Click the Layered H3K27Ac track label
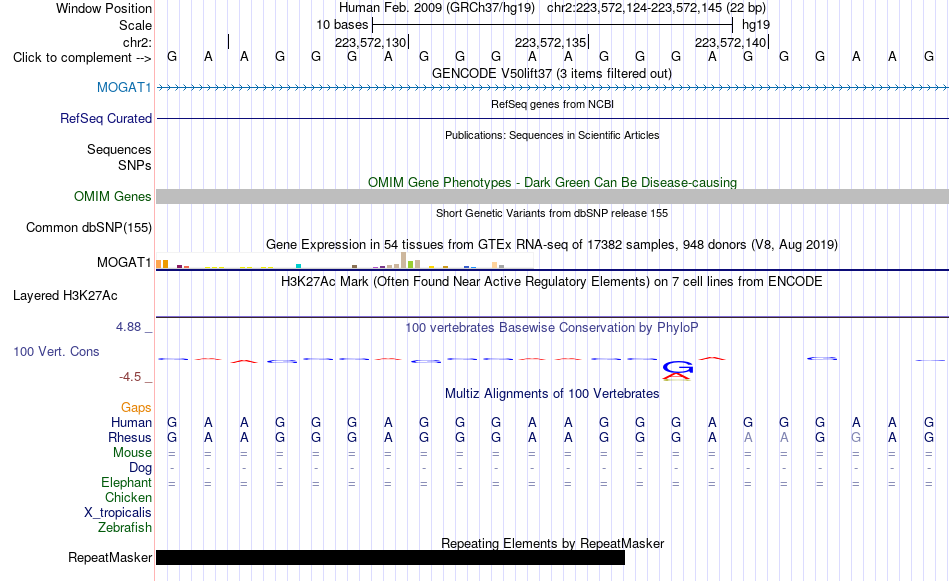The height and width of the screenshot is (581, 950). pyautogui.click(x=65, y=296)
